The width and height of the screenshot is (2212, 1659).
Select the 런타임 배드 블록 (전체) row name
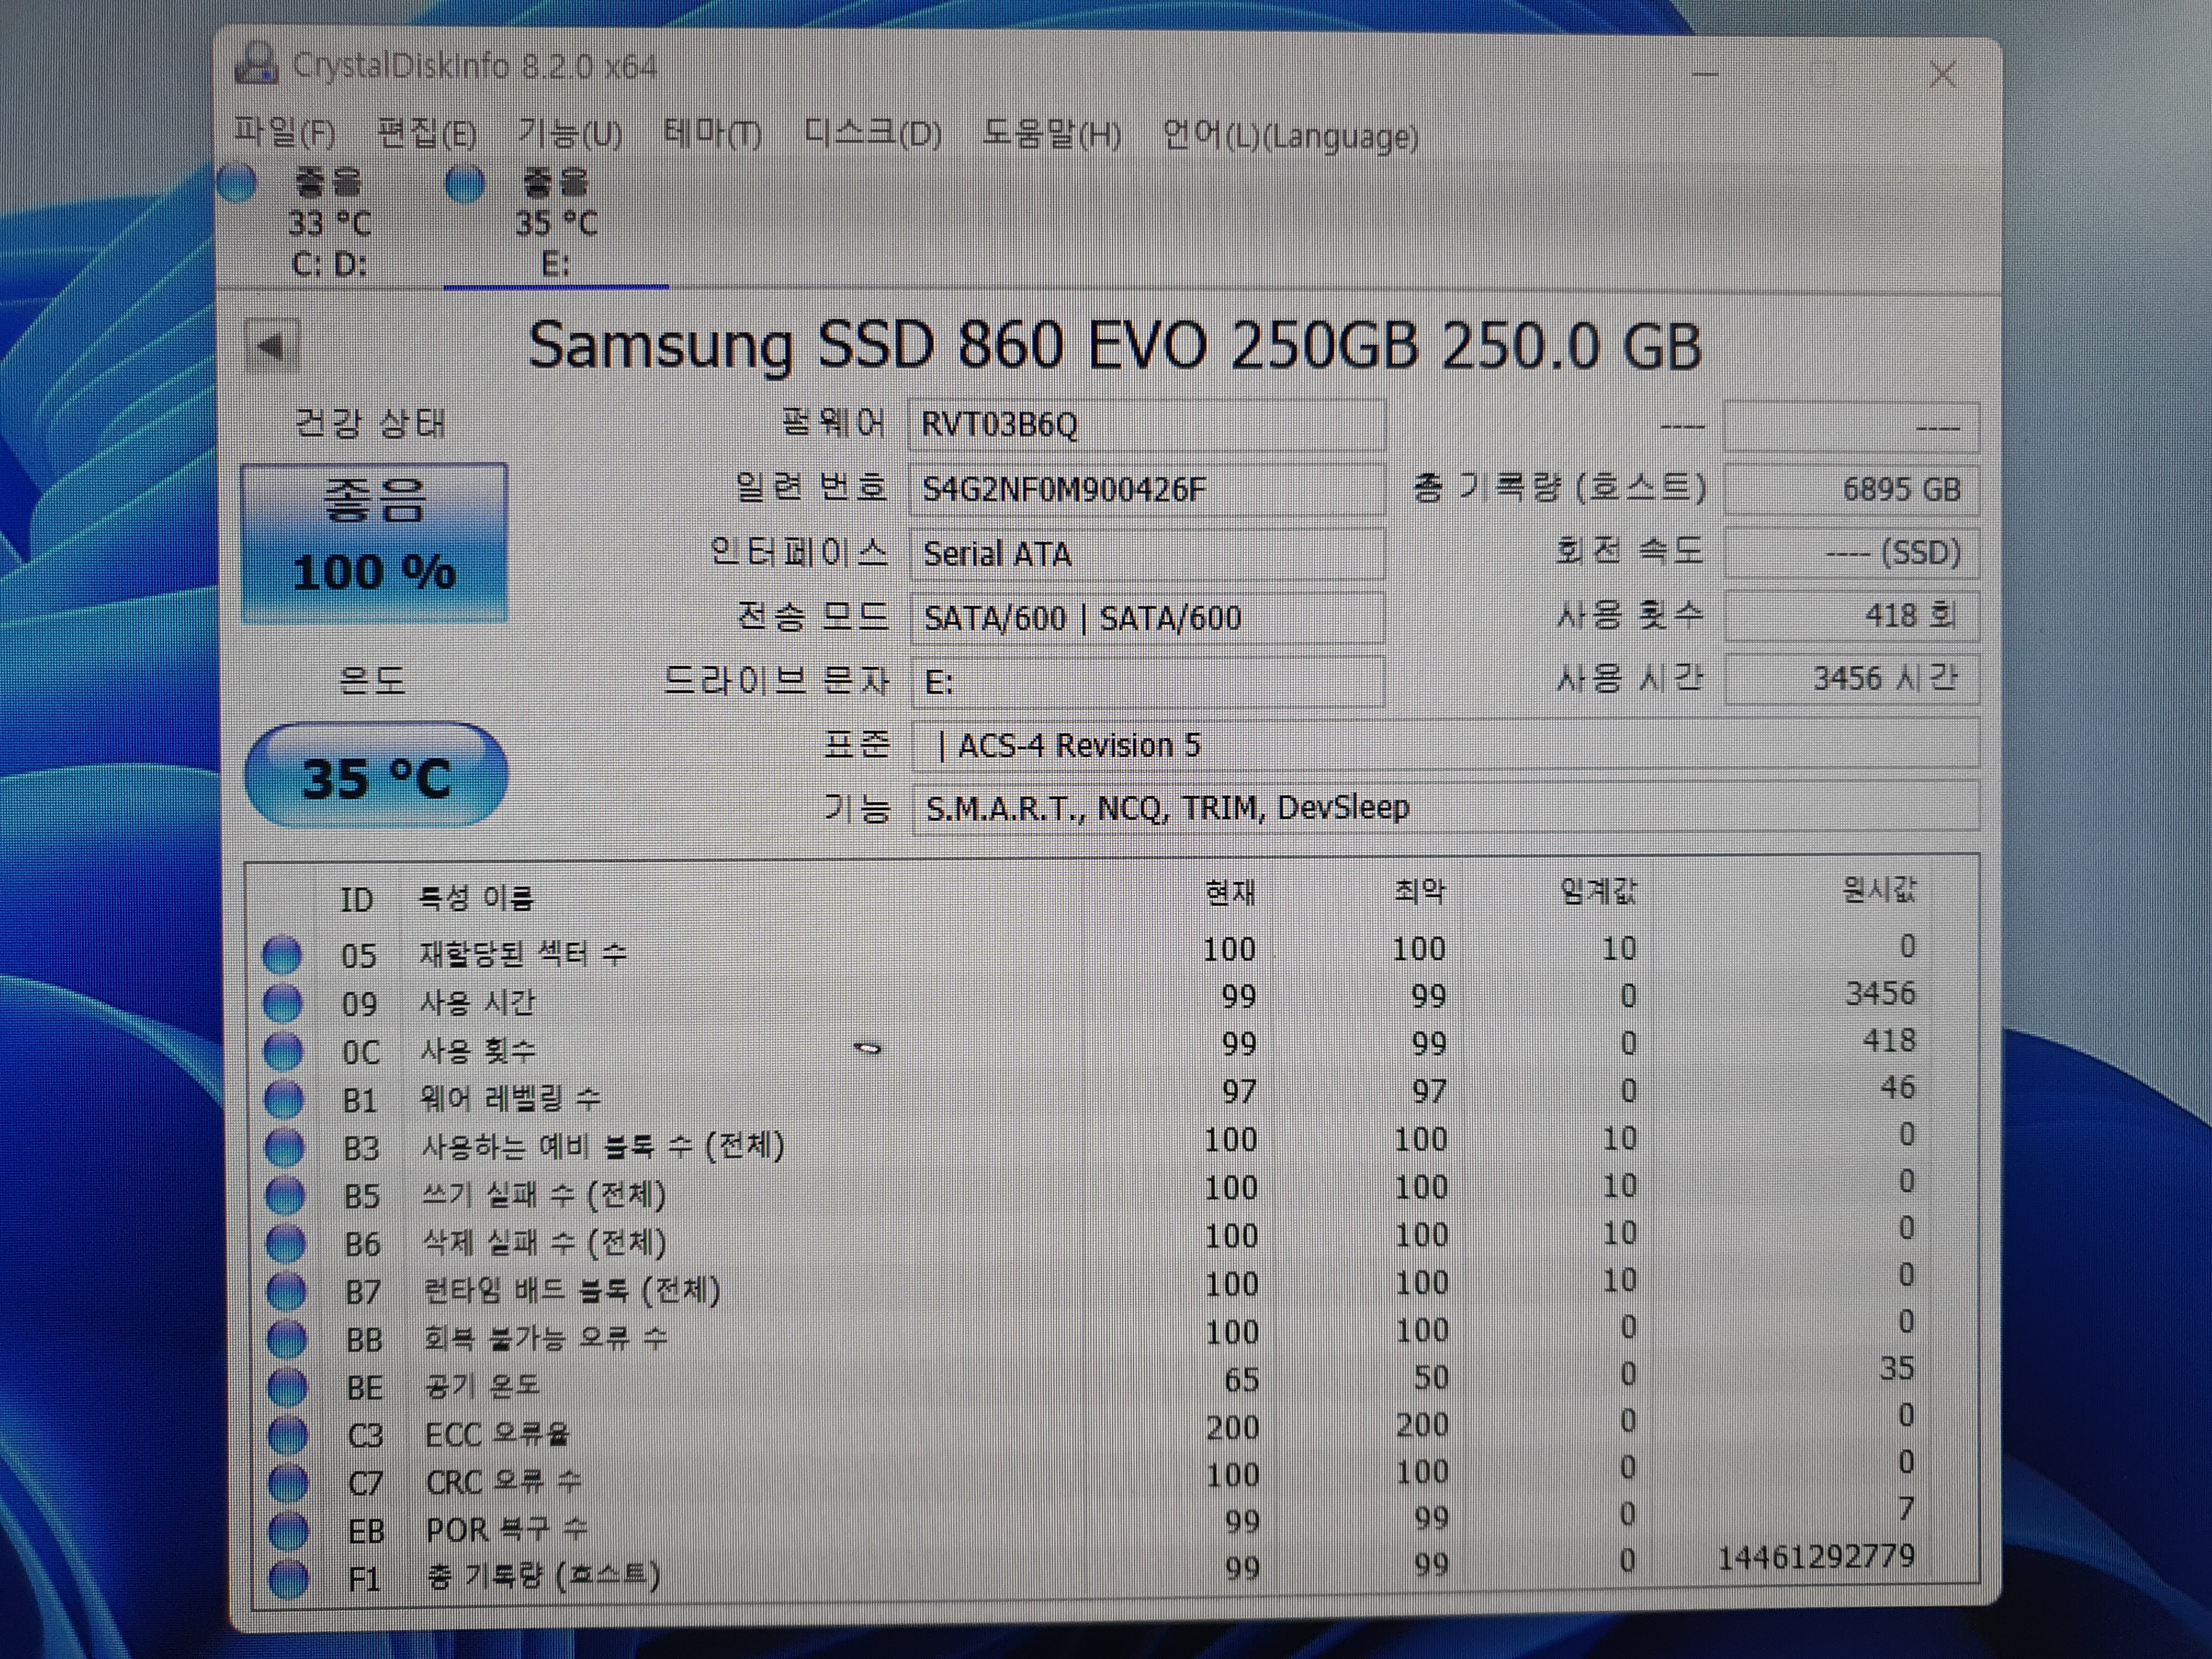click(571, 1291)
